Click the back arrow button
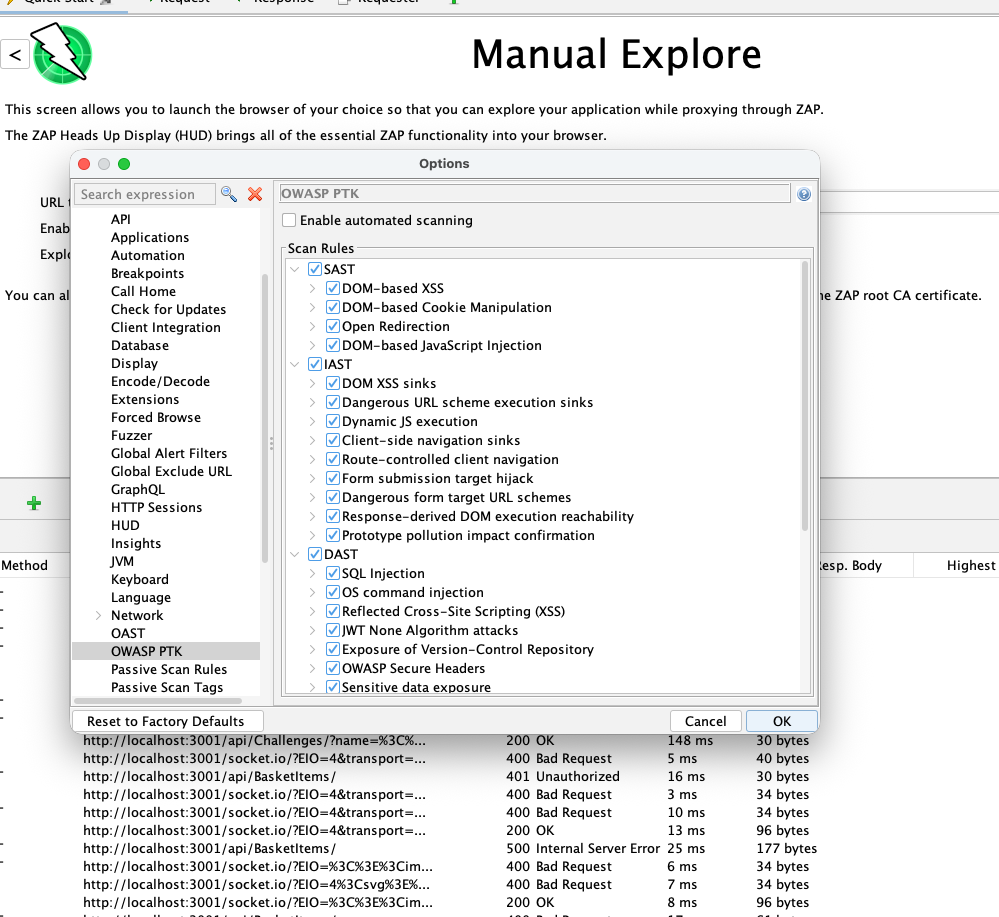The width and height of the screenshot is (999, 917). 15,55
